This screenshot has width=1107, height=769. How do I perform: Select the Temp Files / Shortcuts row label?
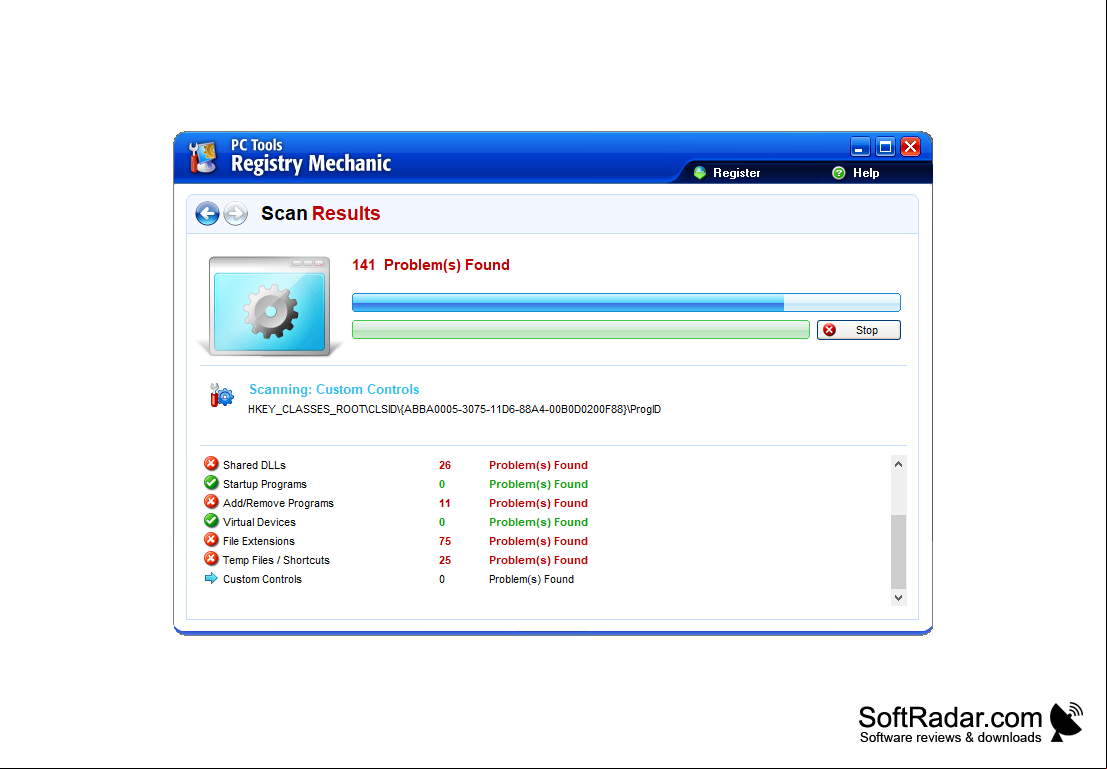point(276,561)
